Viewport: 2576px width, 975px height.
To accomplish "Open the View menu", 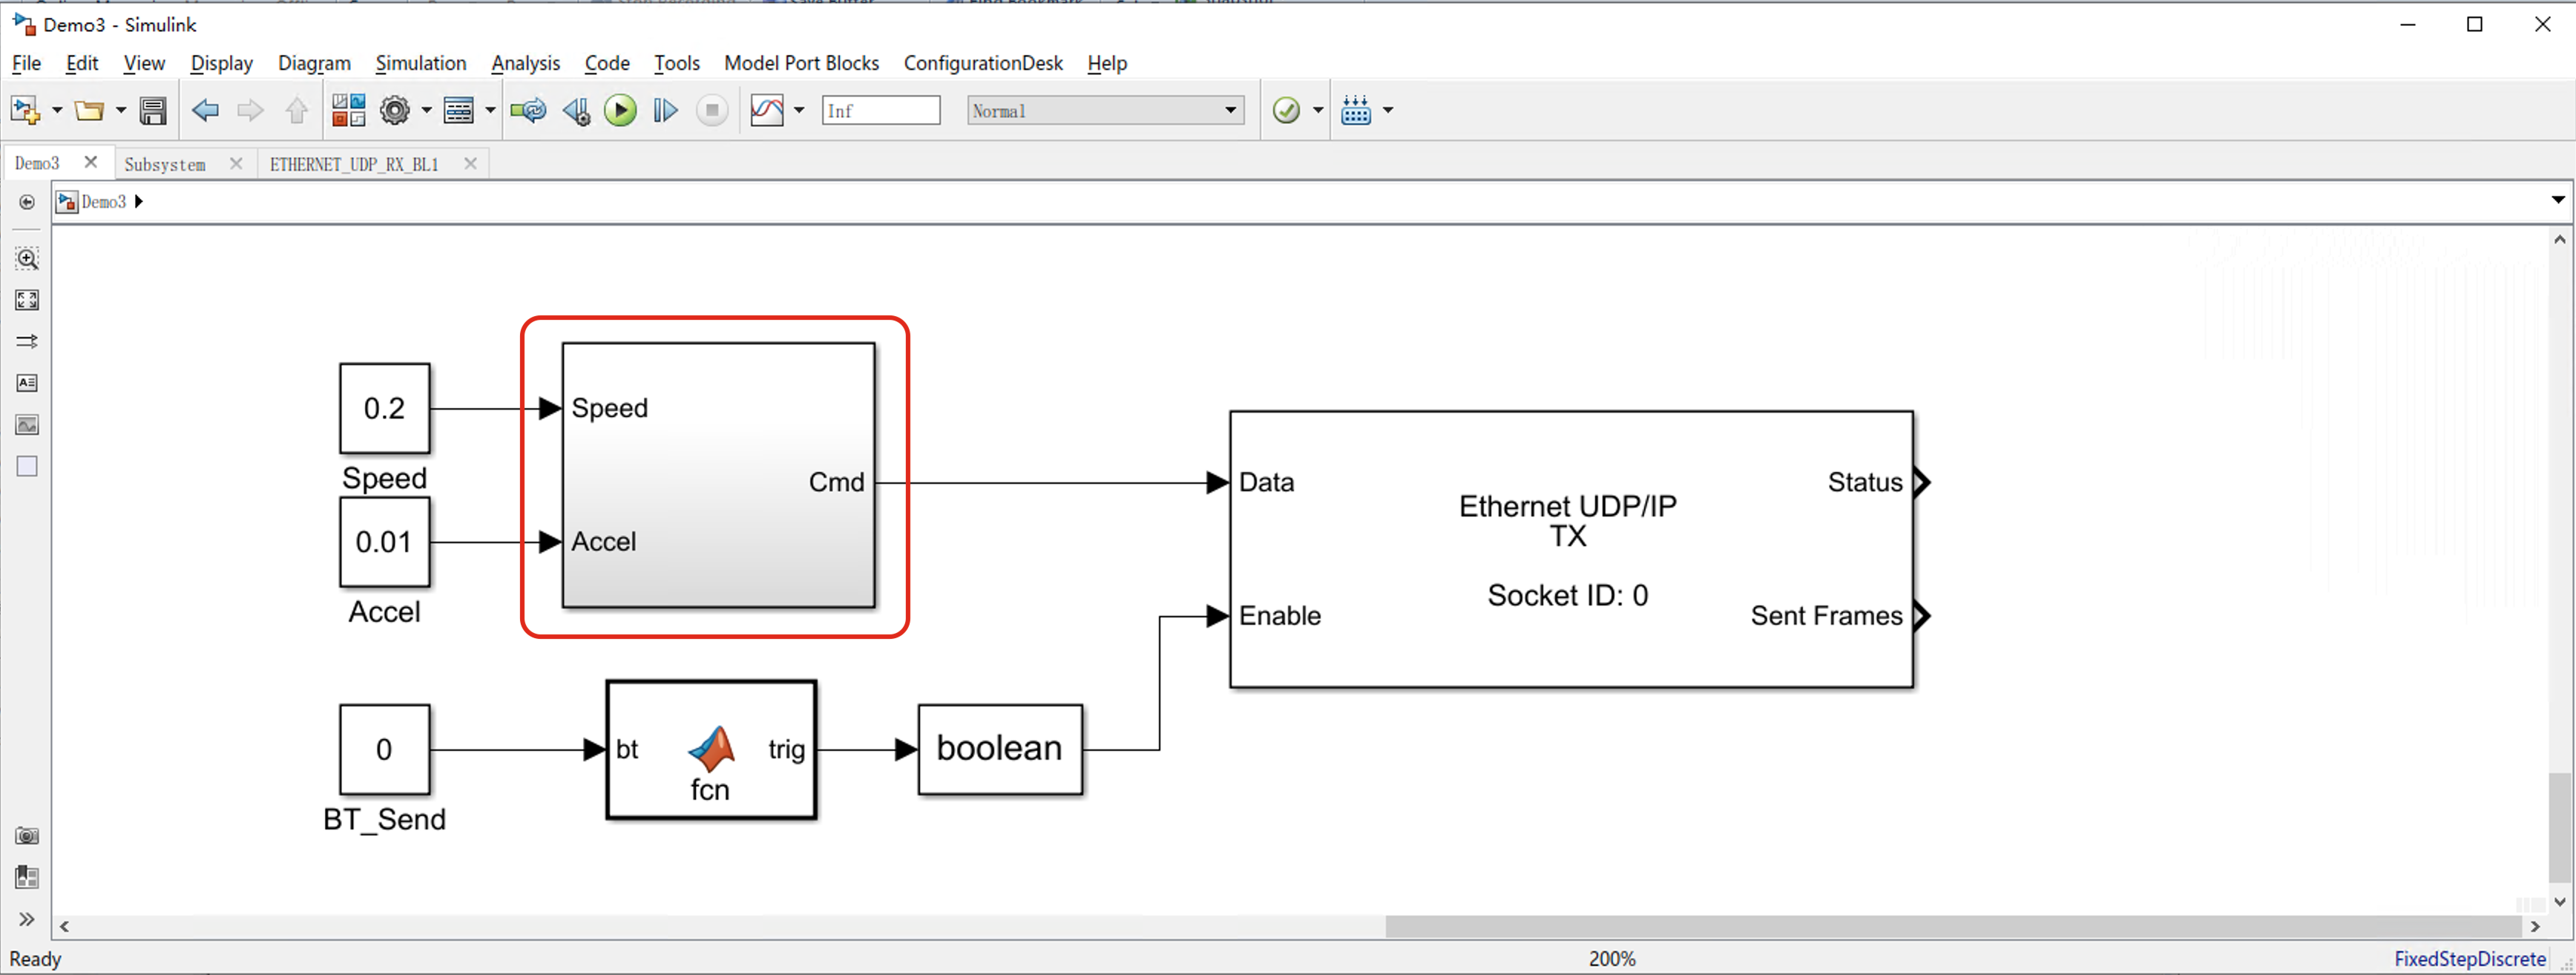I will tap(144, 63).
